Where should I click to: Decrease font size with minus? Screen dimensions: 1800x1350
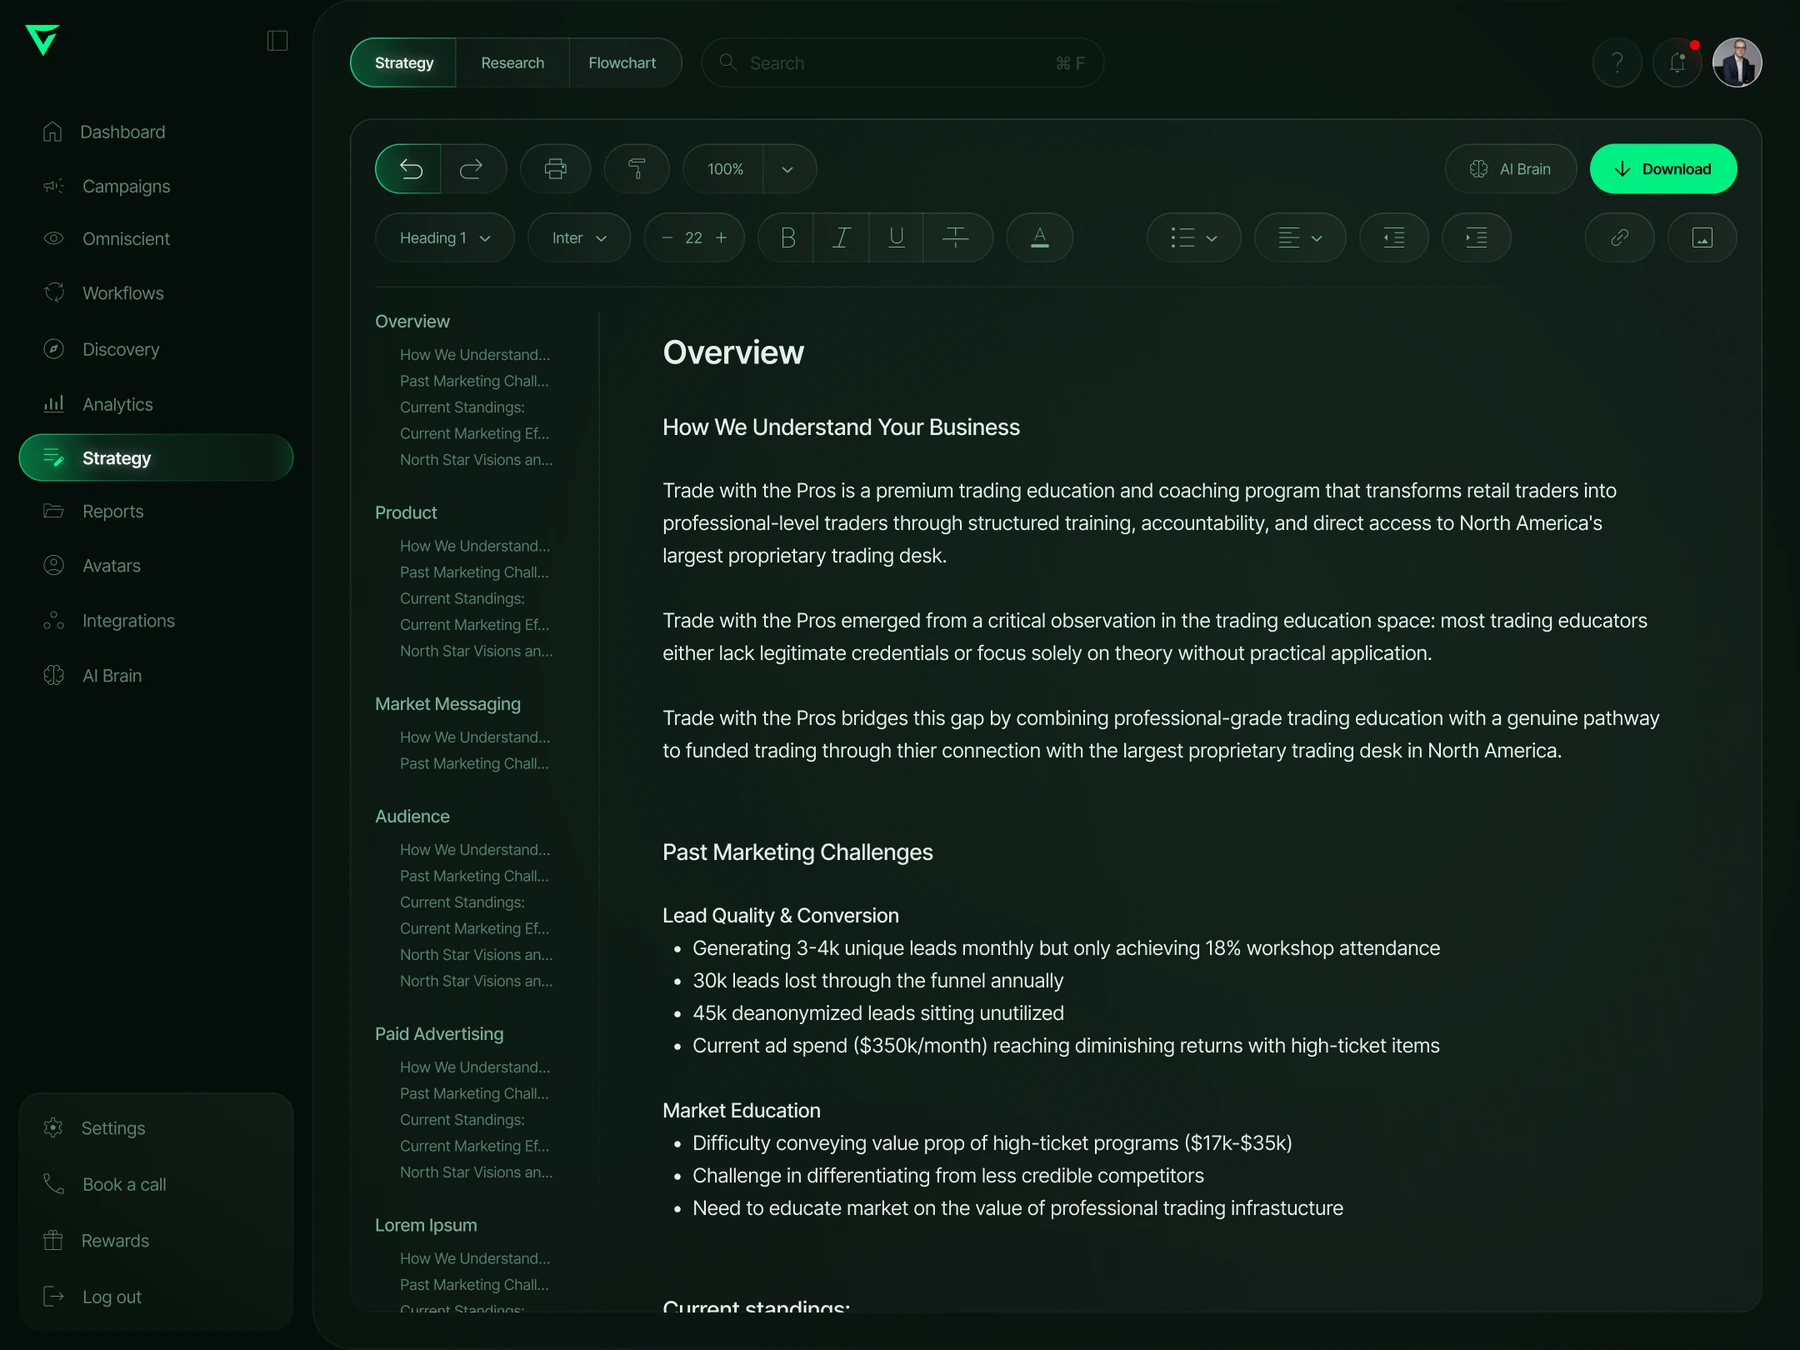667,238
